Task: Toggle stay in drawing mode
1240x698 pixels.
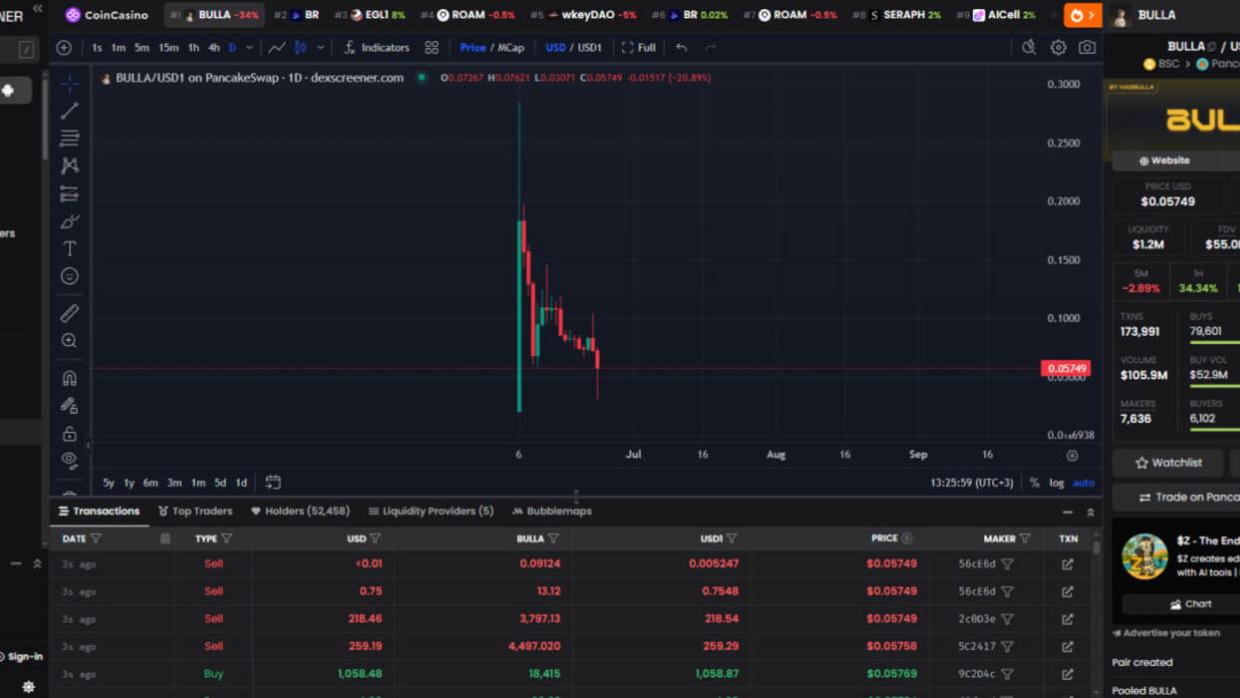Action: pyautogui.click(x=69, y=406)
